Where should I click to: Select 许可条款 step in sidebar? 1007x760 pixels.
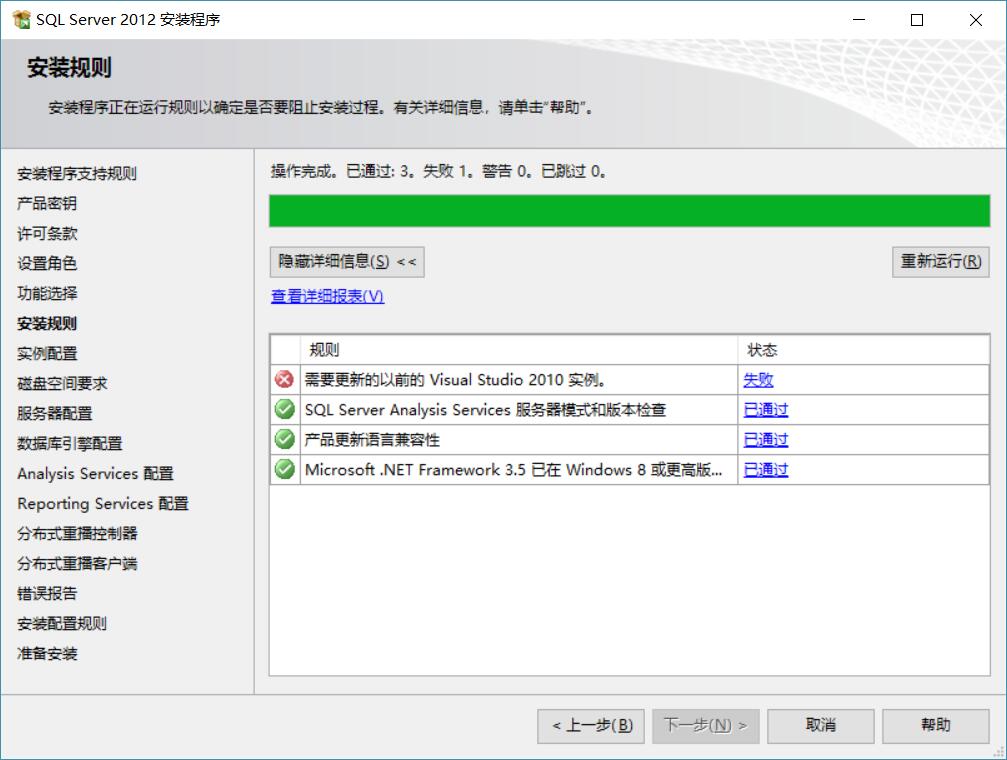[x=47, y=234]
